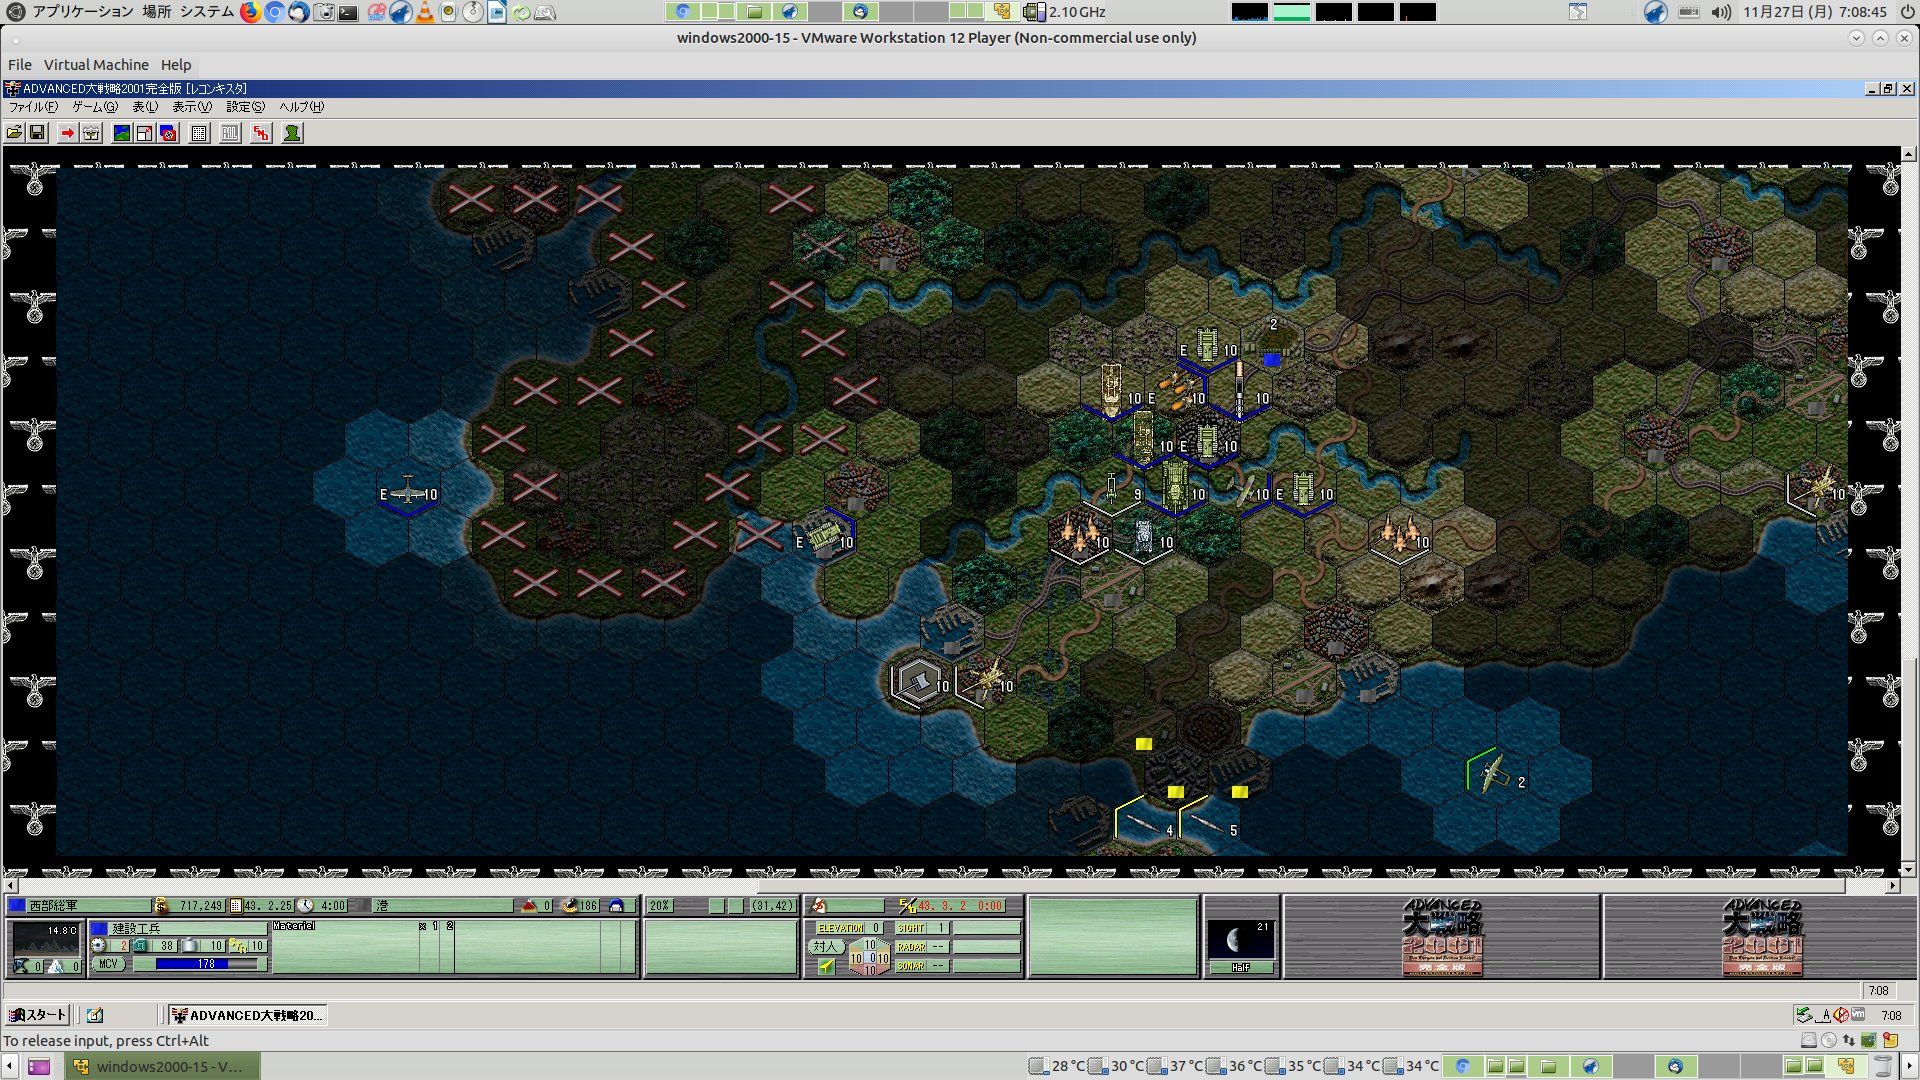Click the red end date 43. 3. 2 0:00
The image size is (1920, 1080).
[961, 906]
